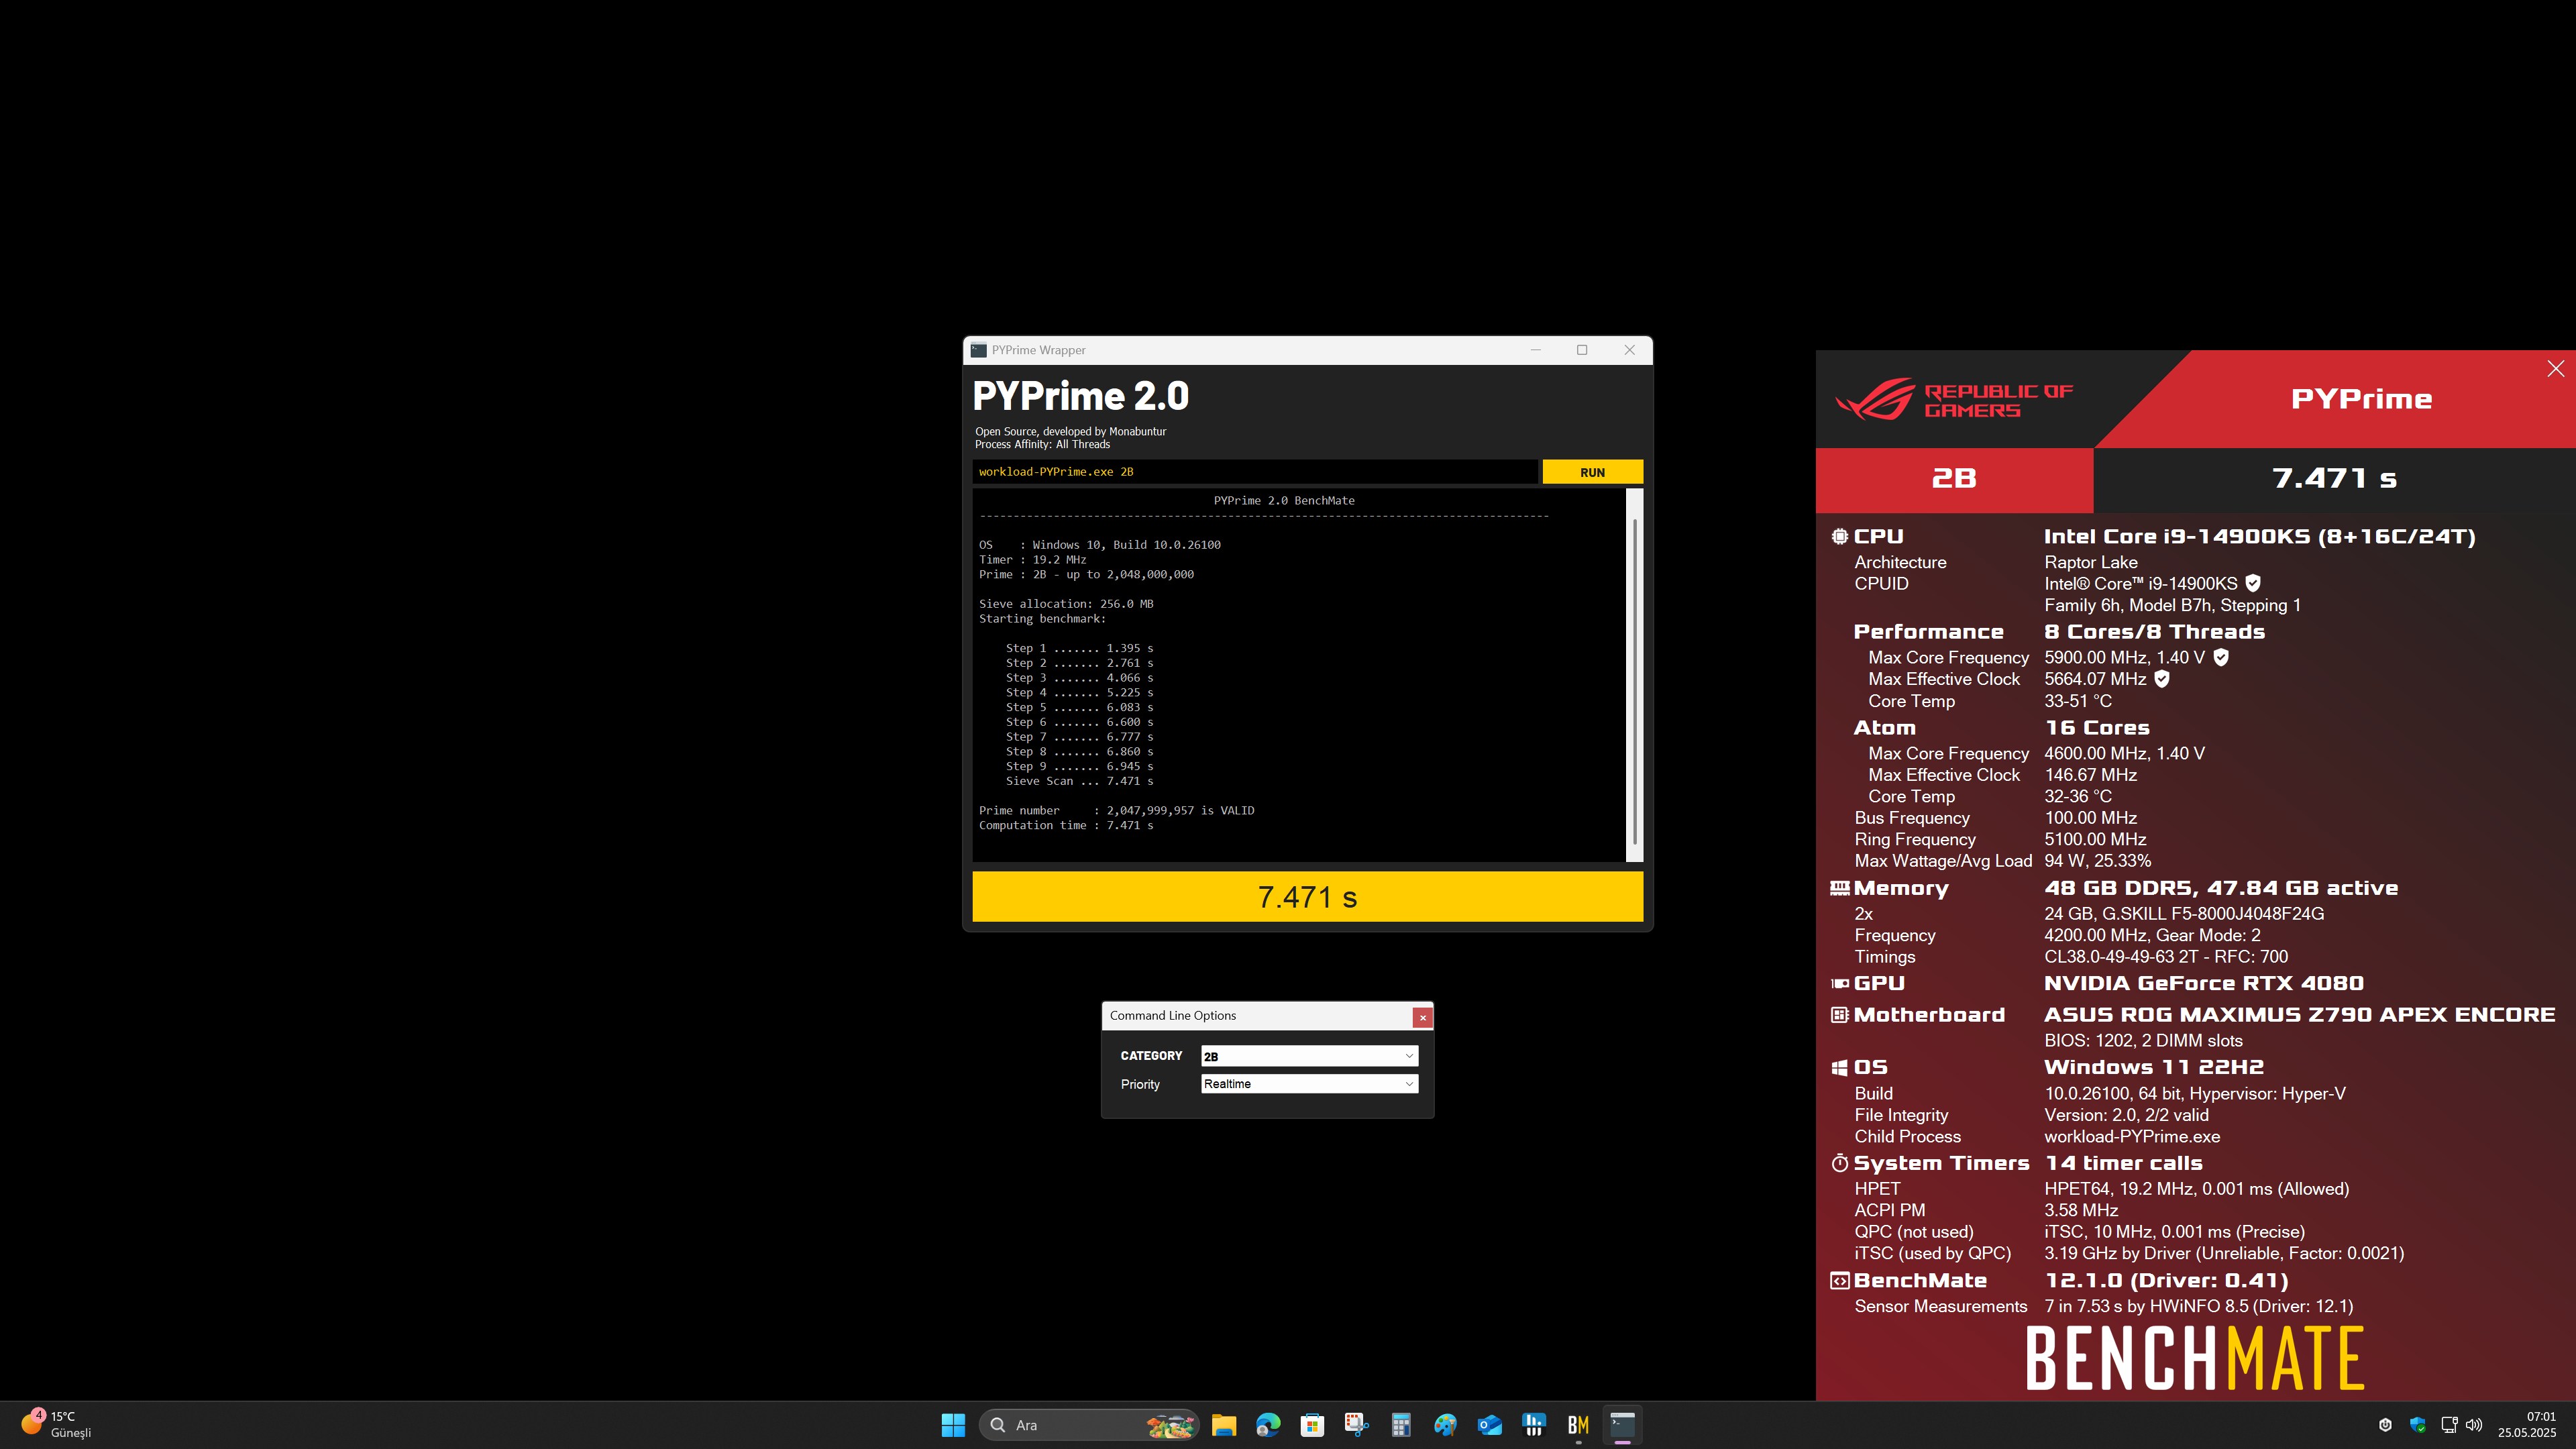This screenshot has height=1449, width=2576.
Task: Open Outlook from the taskbar
Action: click(x=1490, y=1425)
